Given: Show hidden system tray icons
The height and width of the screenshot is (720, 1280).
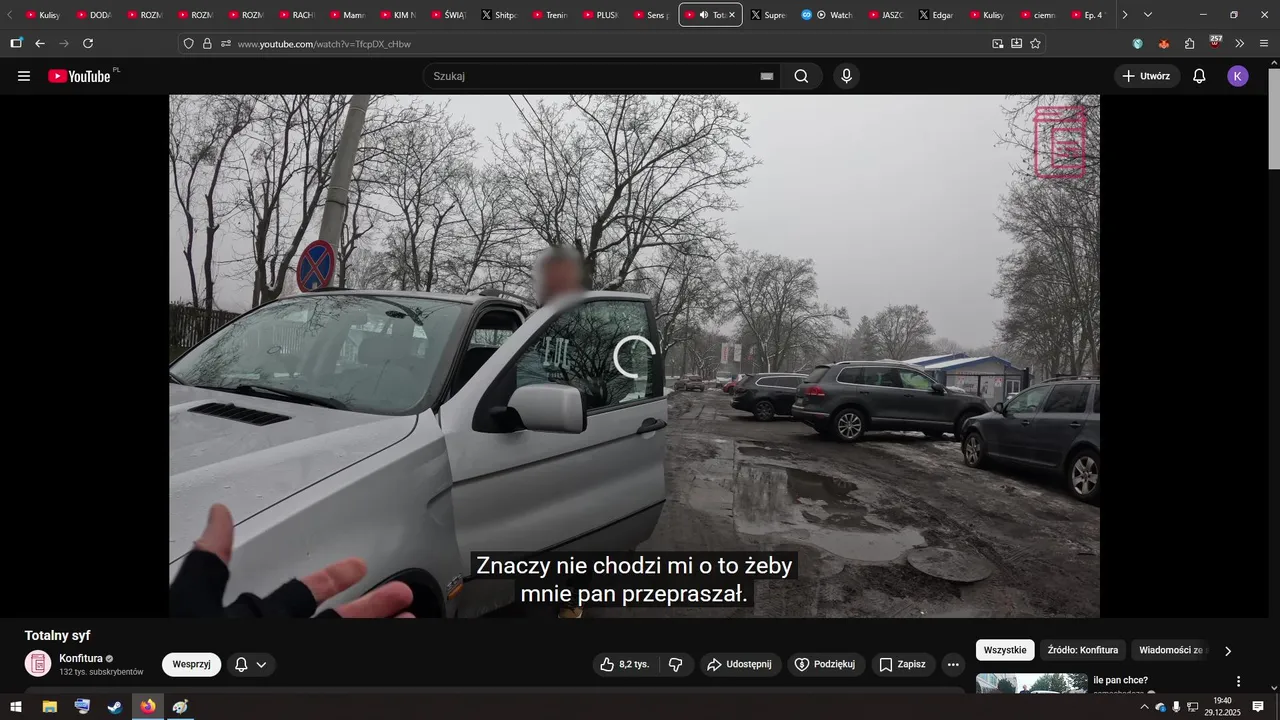Looking at the screenshot, I should pos(1144,707).
